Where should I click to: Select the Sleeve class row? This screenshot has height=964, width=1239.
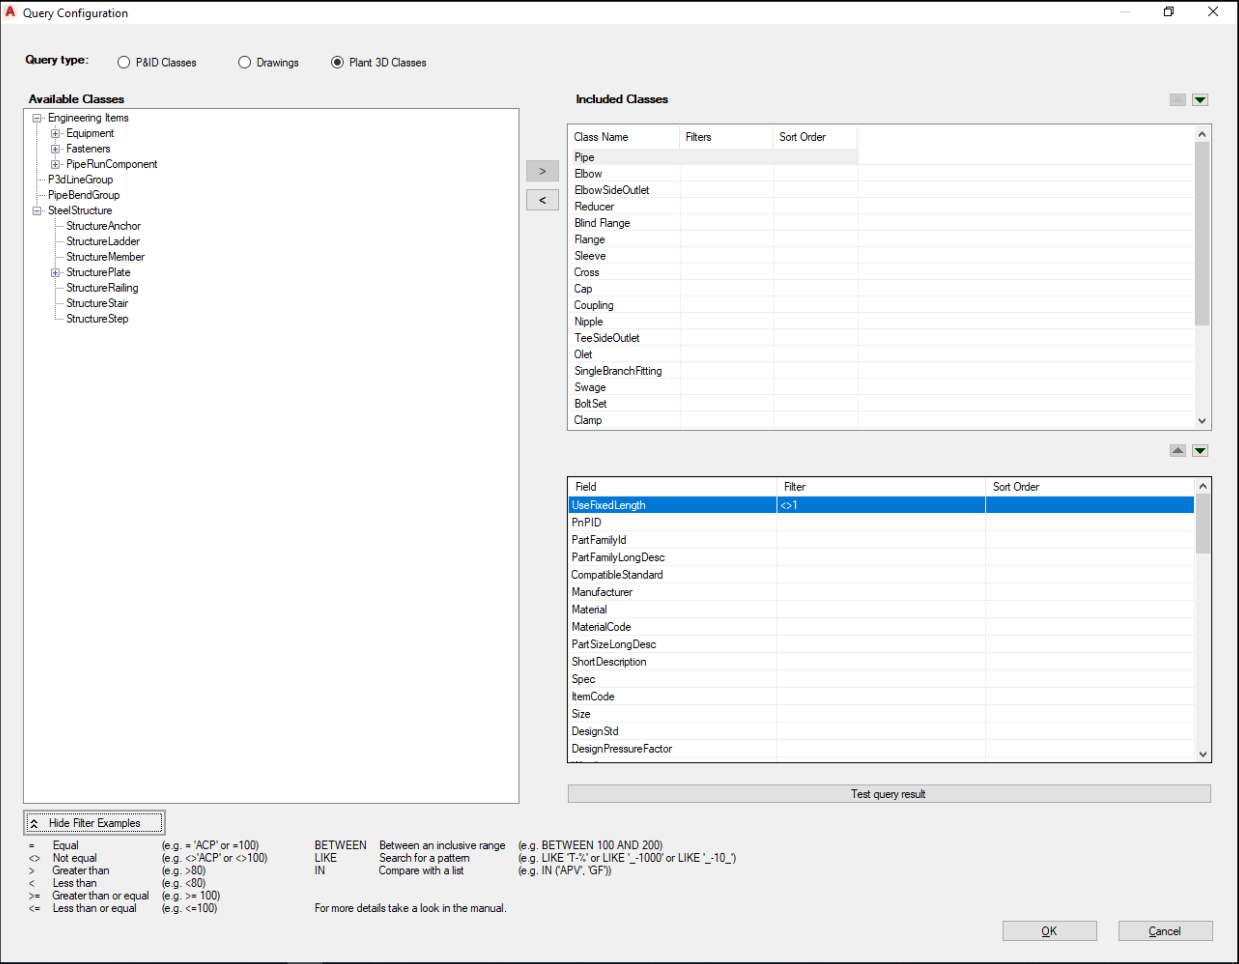880,256
